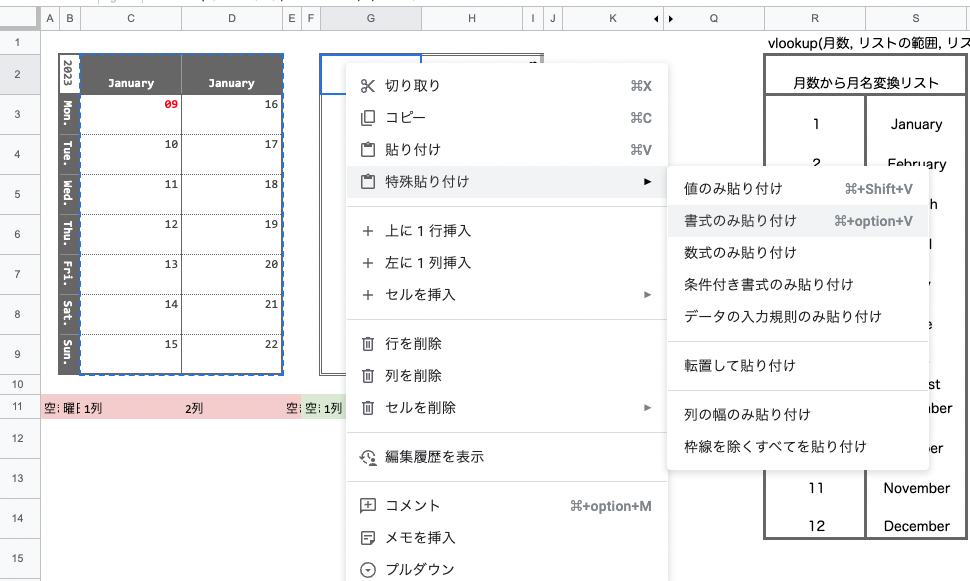Select column K header

point(612,19)
